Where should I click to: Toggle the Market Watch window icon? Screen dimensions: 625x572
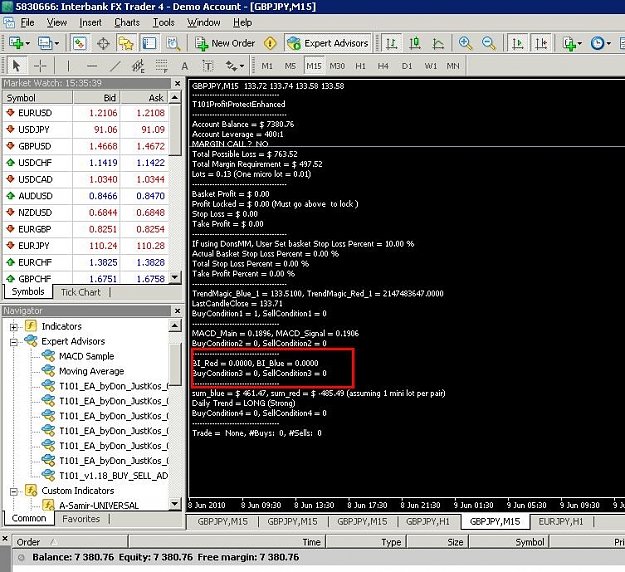click(79, 43)
